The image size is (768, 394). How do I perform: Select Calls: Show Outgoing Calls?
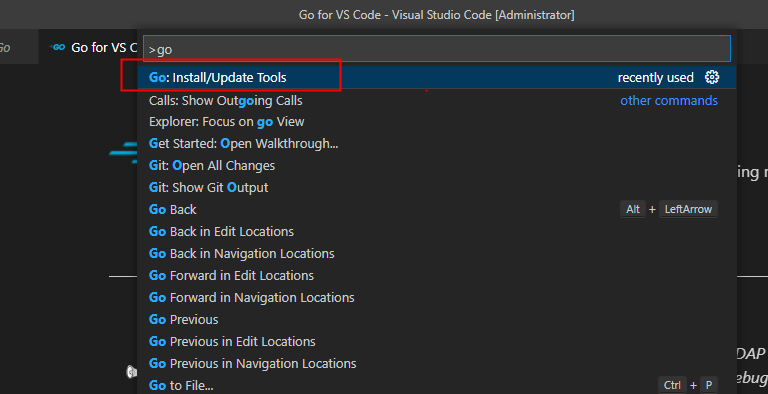(437, 100)
